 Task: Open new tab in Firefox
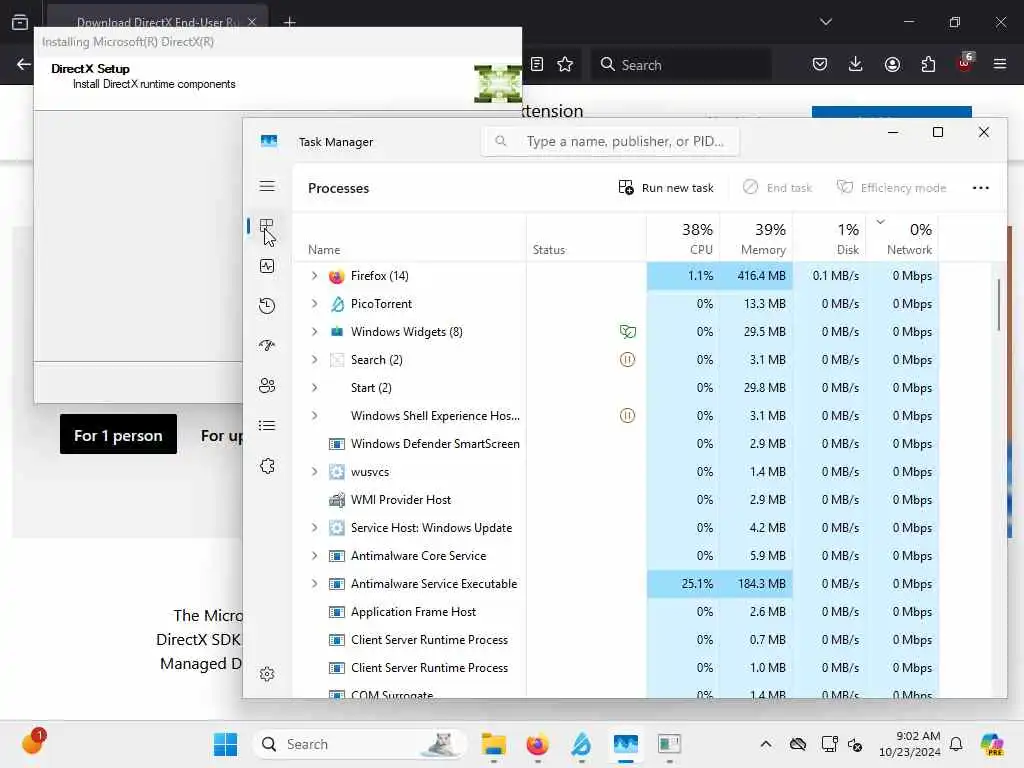(290, 23)
